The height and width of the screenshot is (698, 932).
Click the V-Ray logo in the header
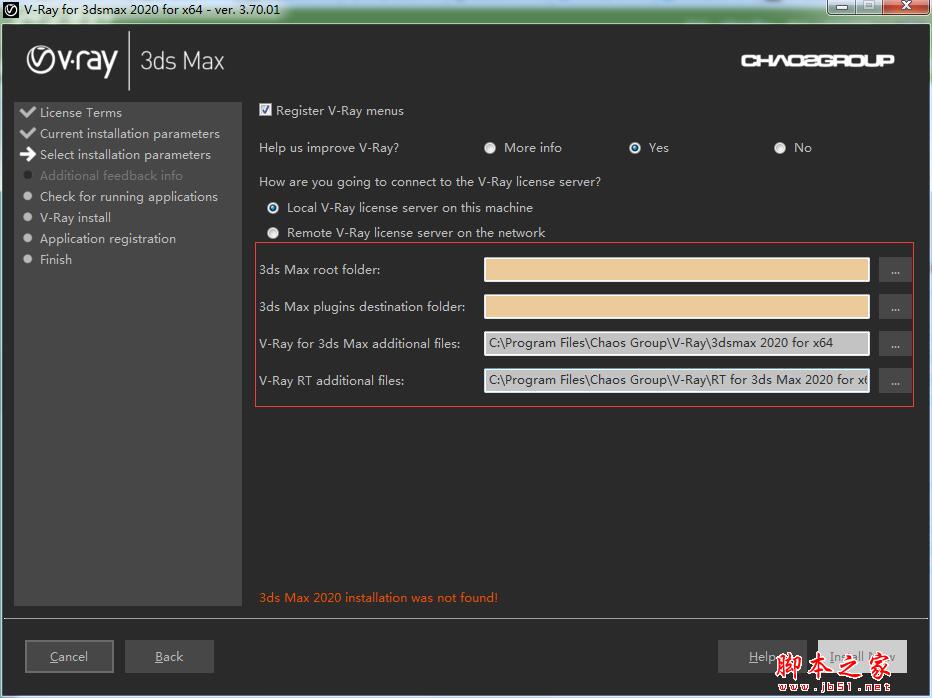[x=72, y=61]
